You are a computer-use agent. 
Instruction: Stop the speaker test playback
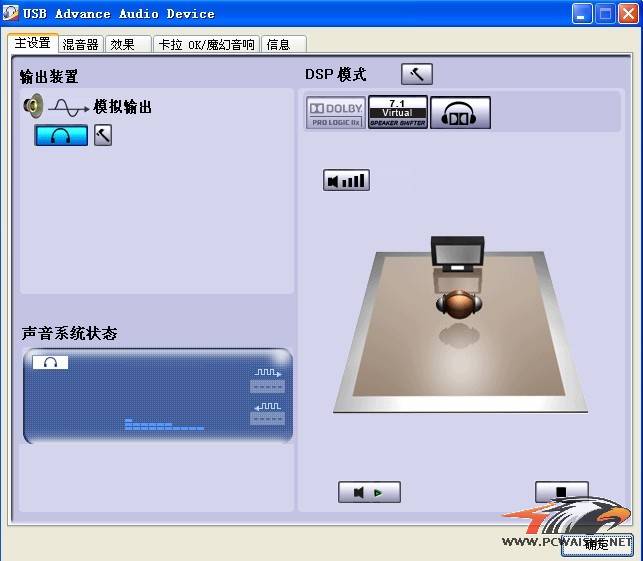[x=561, y=492]
